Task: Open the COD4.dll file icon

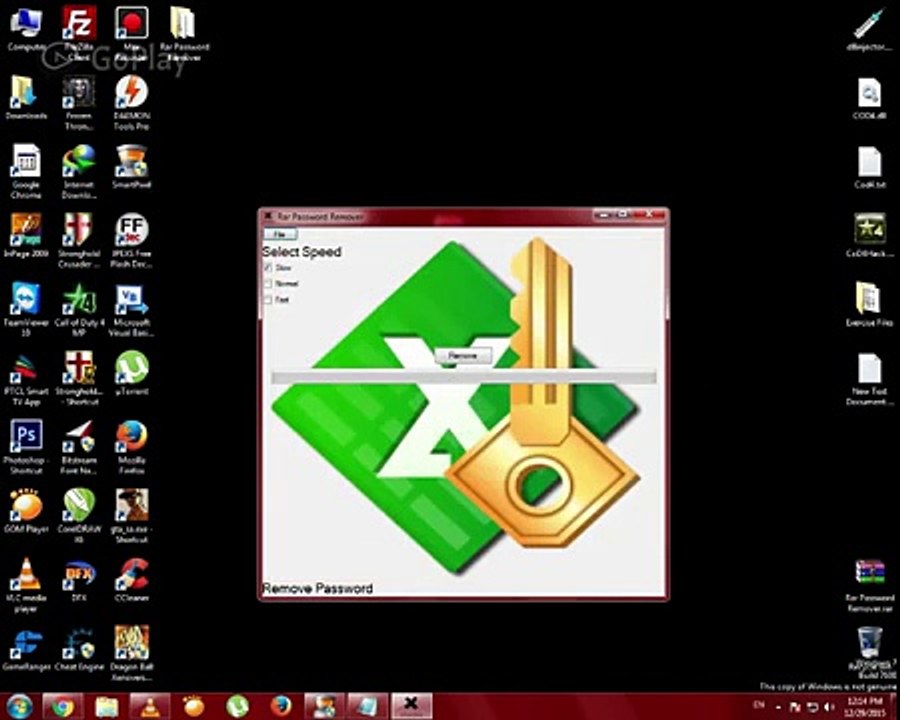Action: pos(869,98)
